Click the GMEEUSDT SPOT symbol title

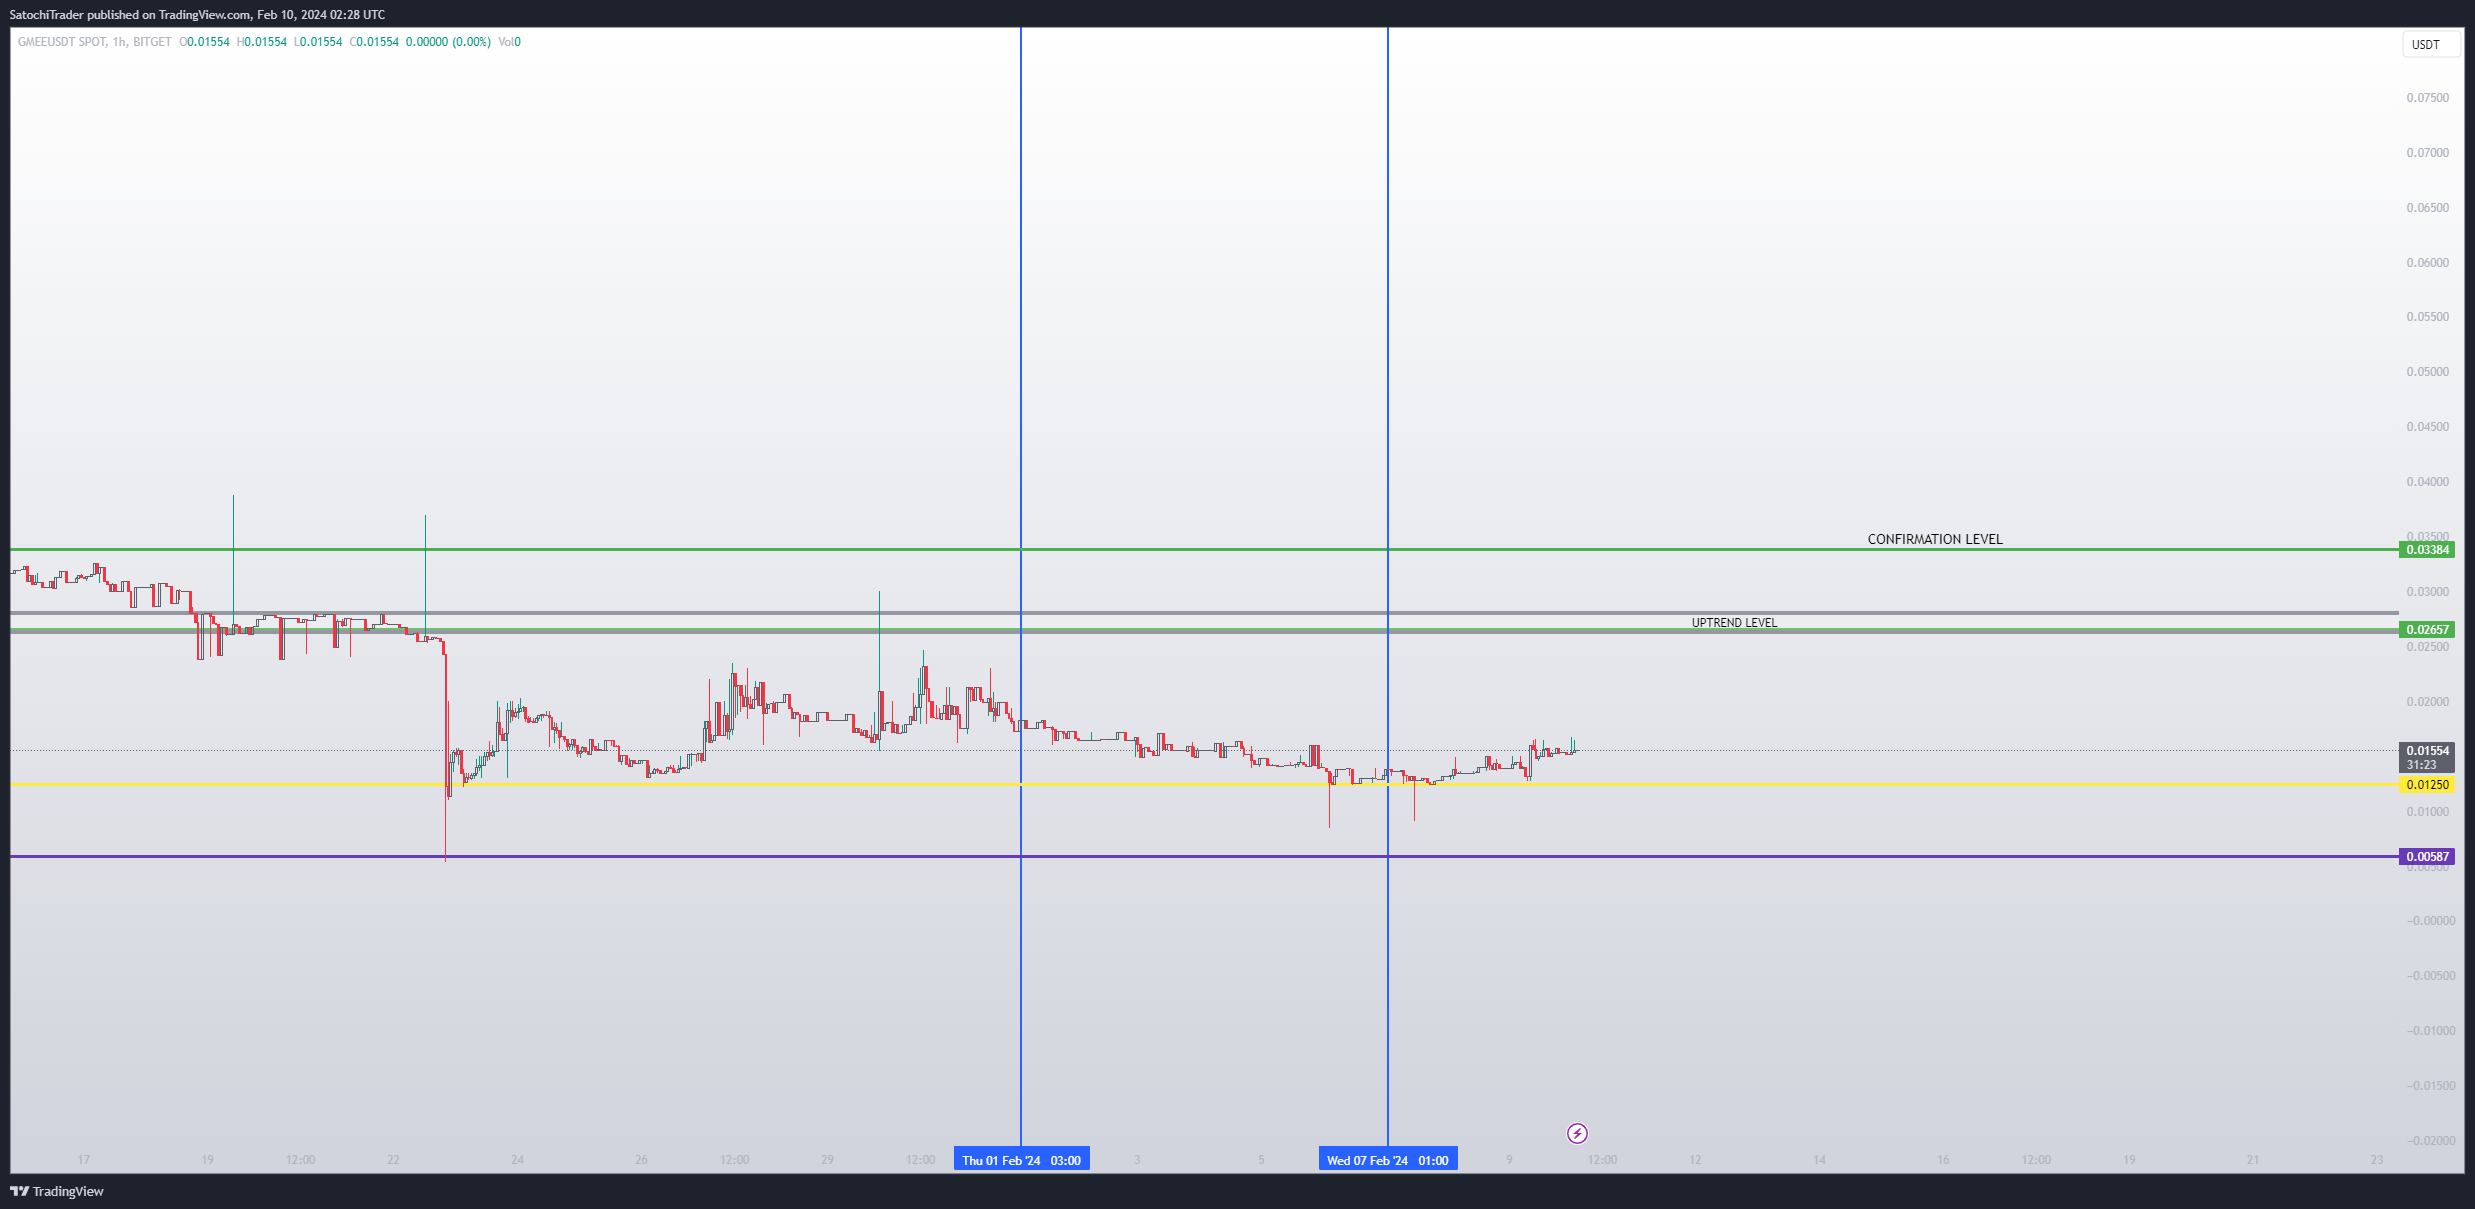61,42
